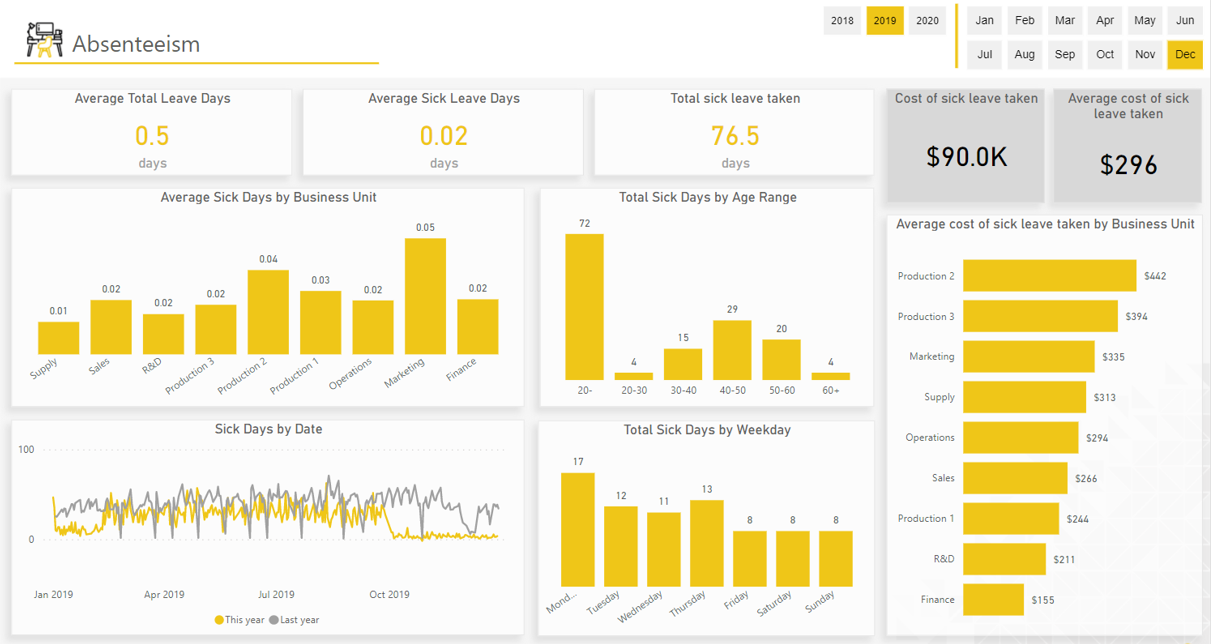This screenshot has width=1211, height=644.
Task: Select the Friday sick days bar
Action: click(750, 558)
